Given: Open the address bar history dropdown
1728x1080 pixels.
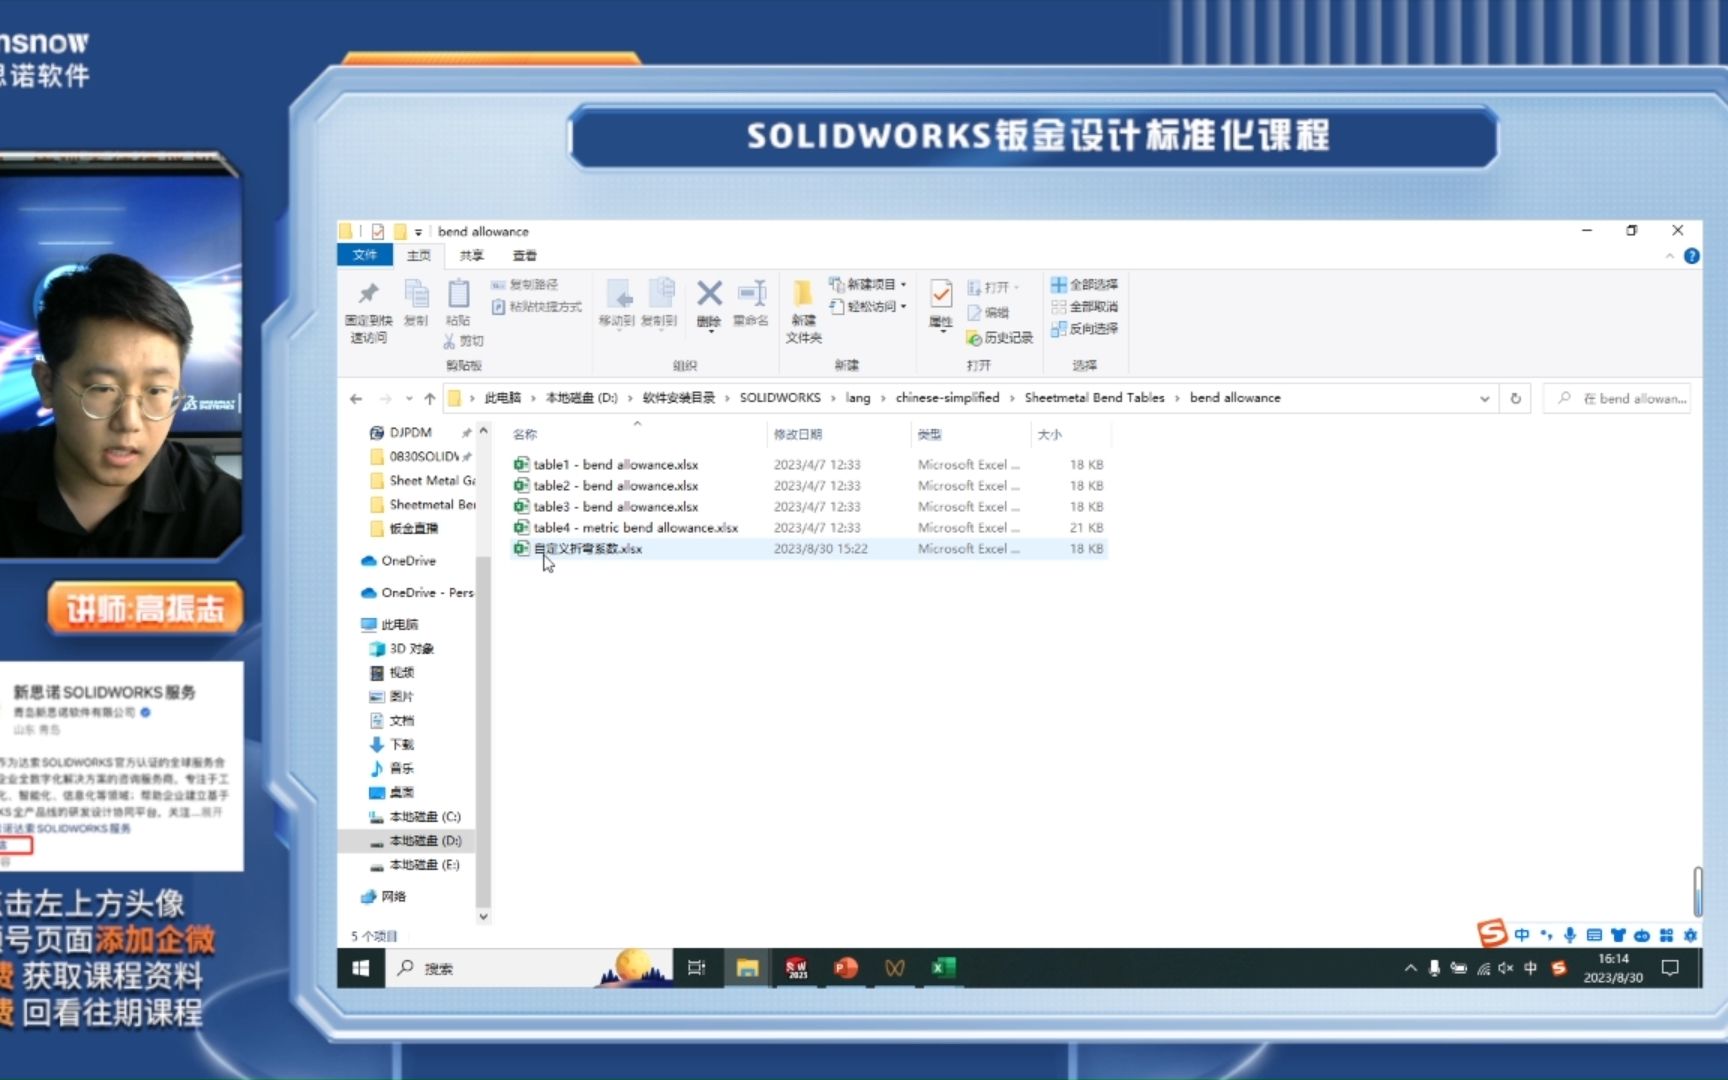Looking at the screenshot, I should pos(1485,398).
